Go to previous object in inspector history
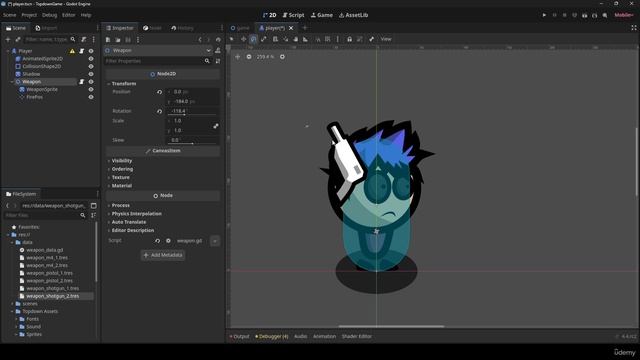 [x=200, y=40]
